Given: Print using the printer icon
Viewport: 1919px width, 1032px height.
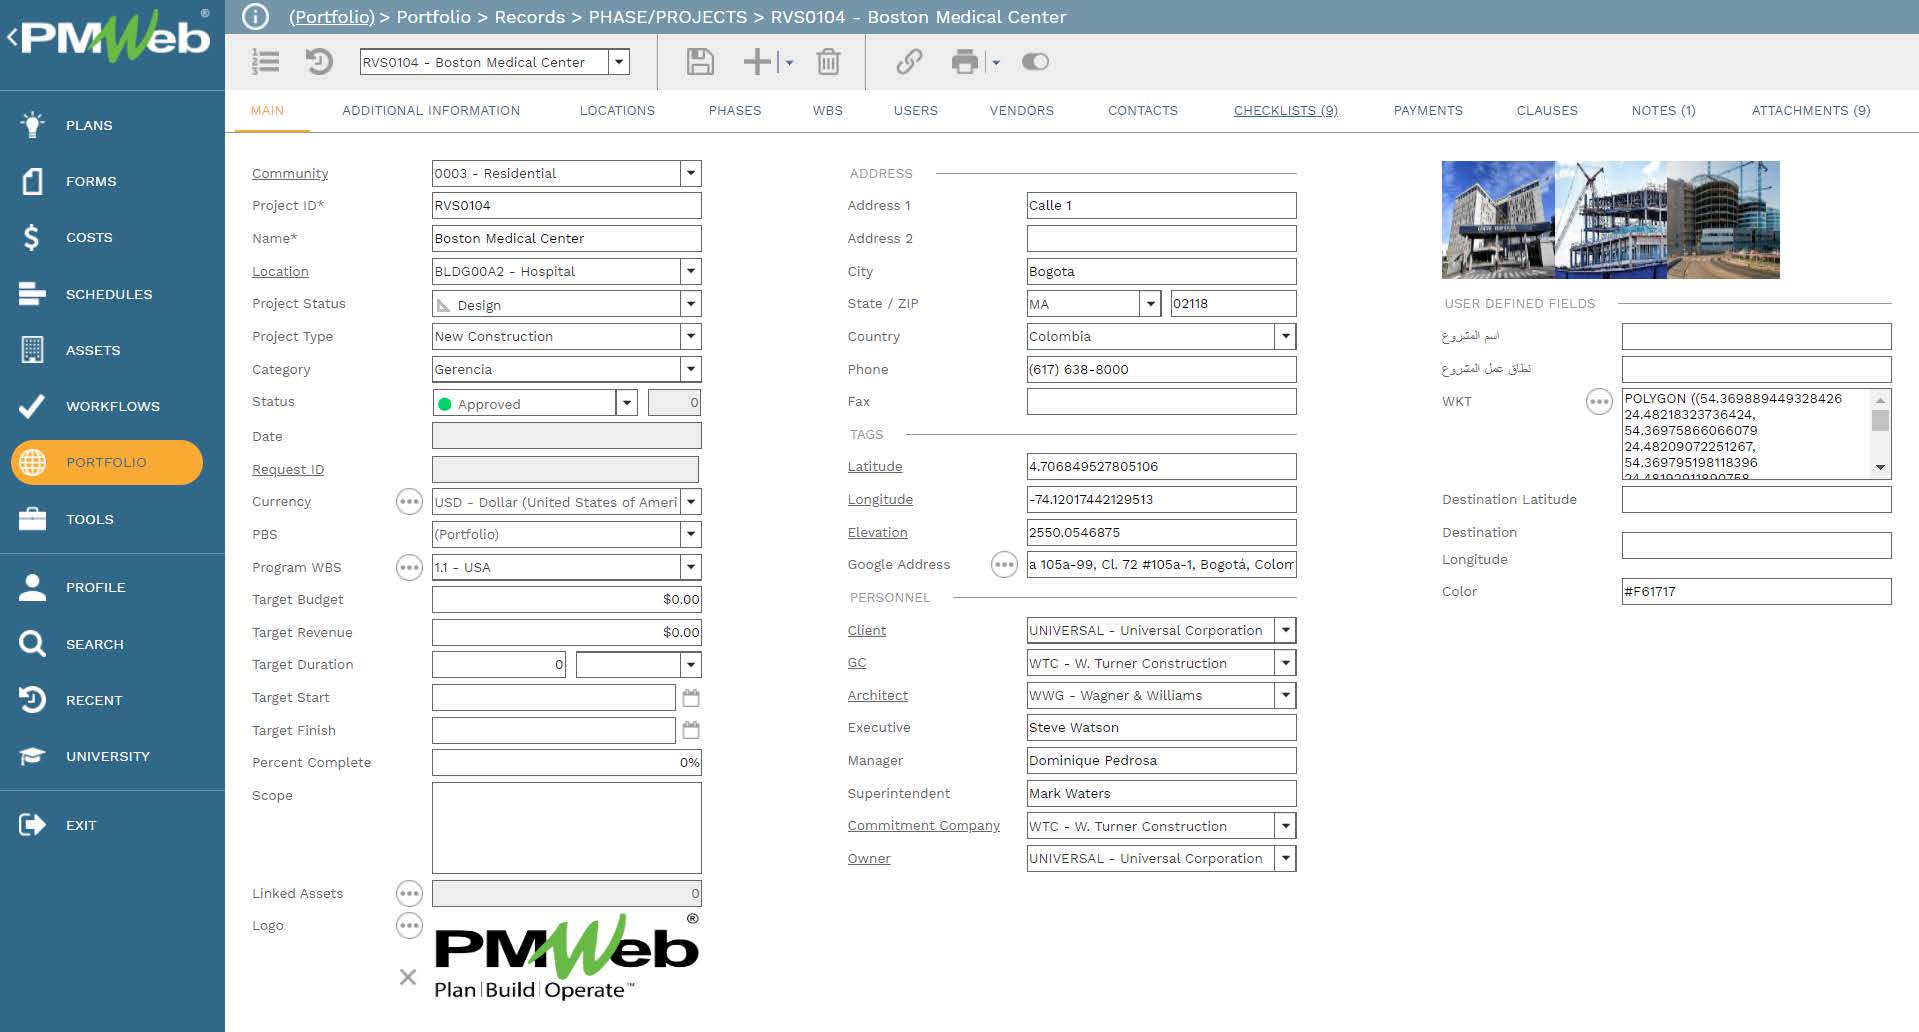Looking at the screenshot, I should pyautogui.click(x=965, y=62).
